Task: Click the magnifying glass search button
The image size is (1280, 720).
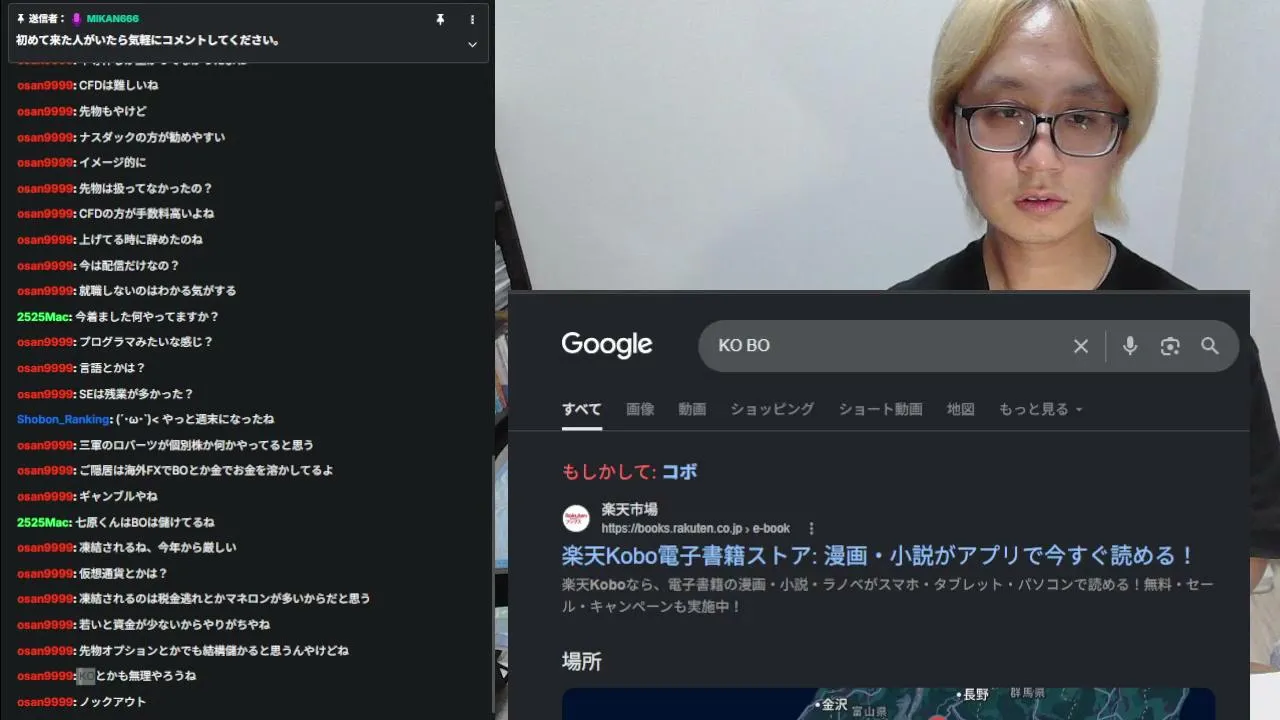Action: (x=1210, y=346)
